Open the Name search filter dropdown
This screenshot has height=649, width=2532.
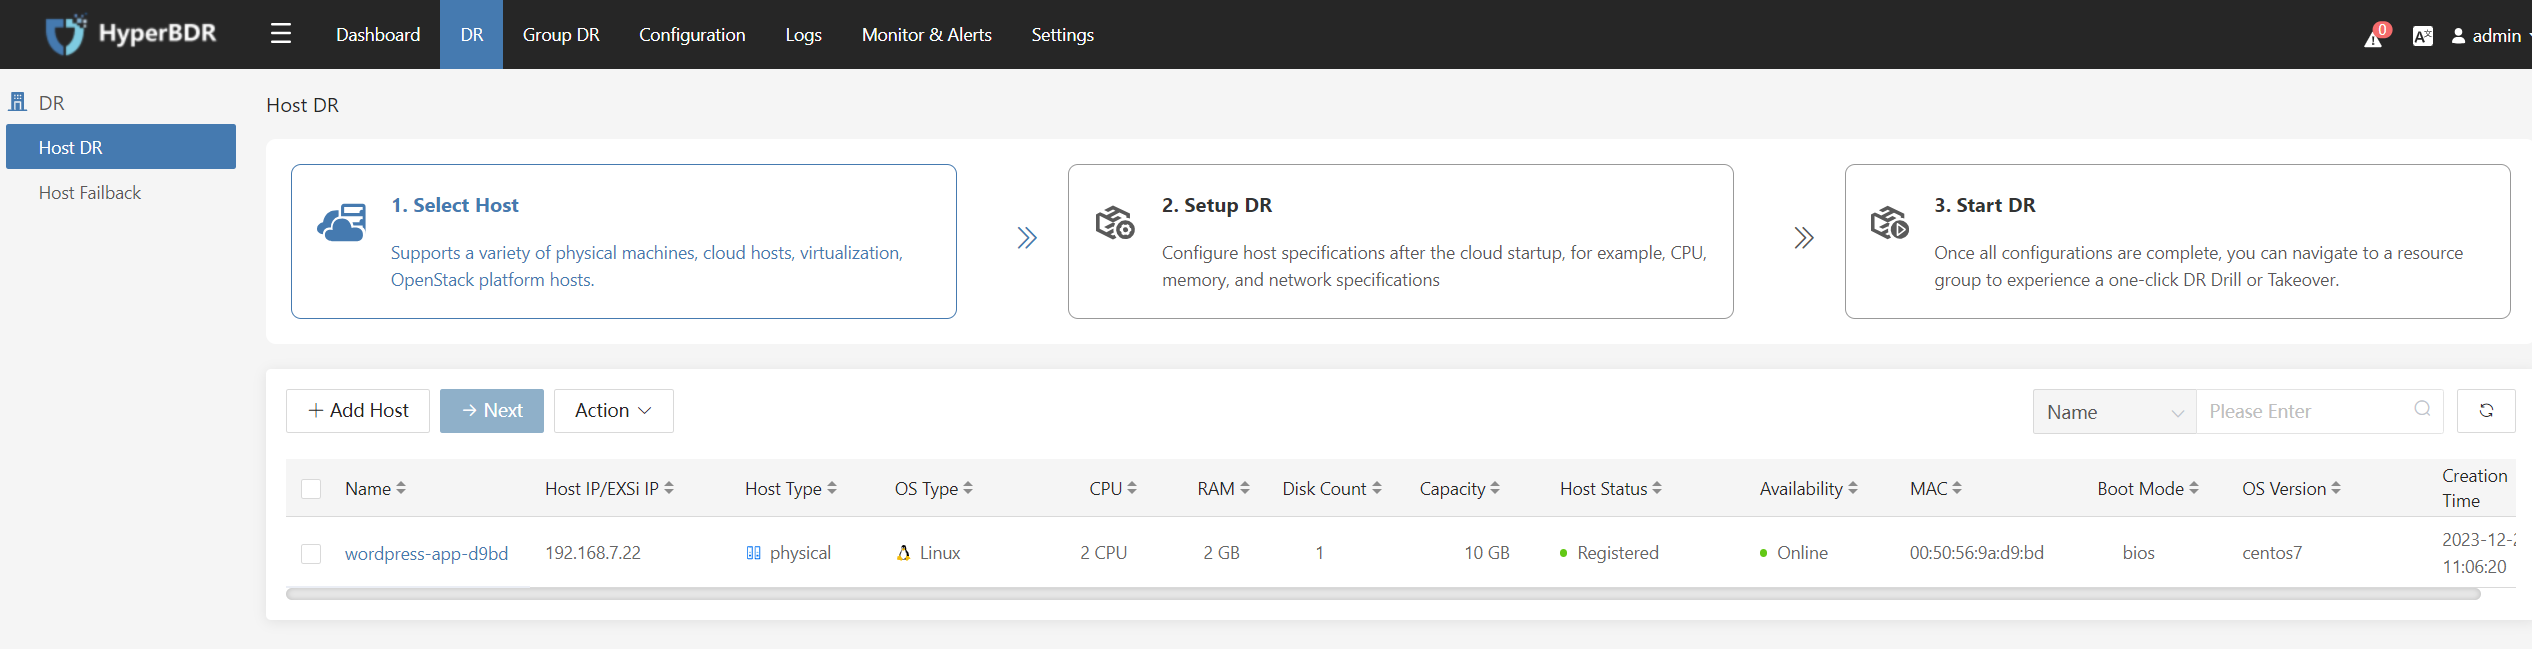(x=2114, y=412)
